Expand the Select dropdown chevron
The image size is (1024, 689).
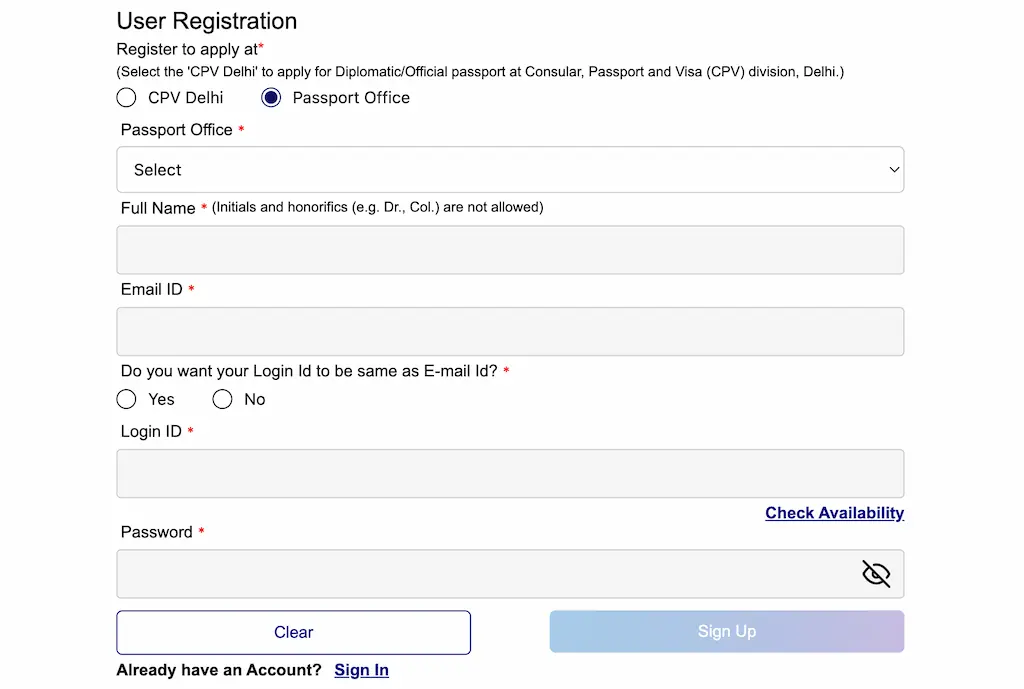click(x=894, y=170)
